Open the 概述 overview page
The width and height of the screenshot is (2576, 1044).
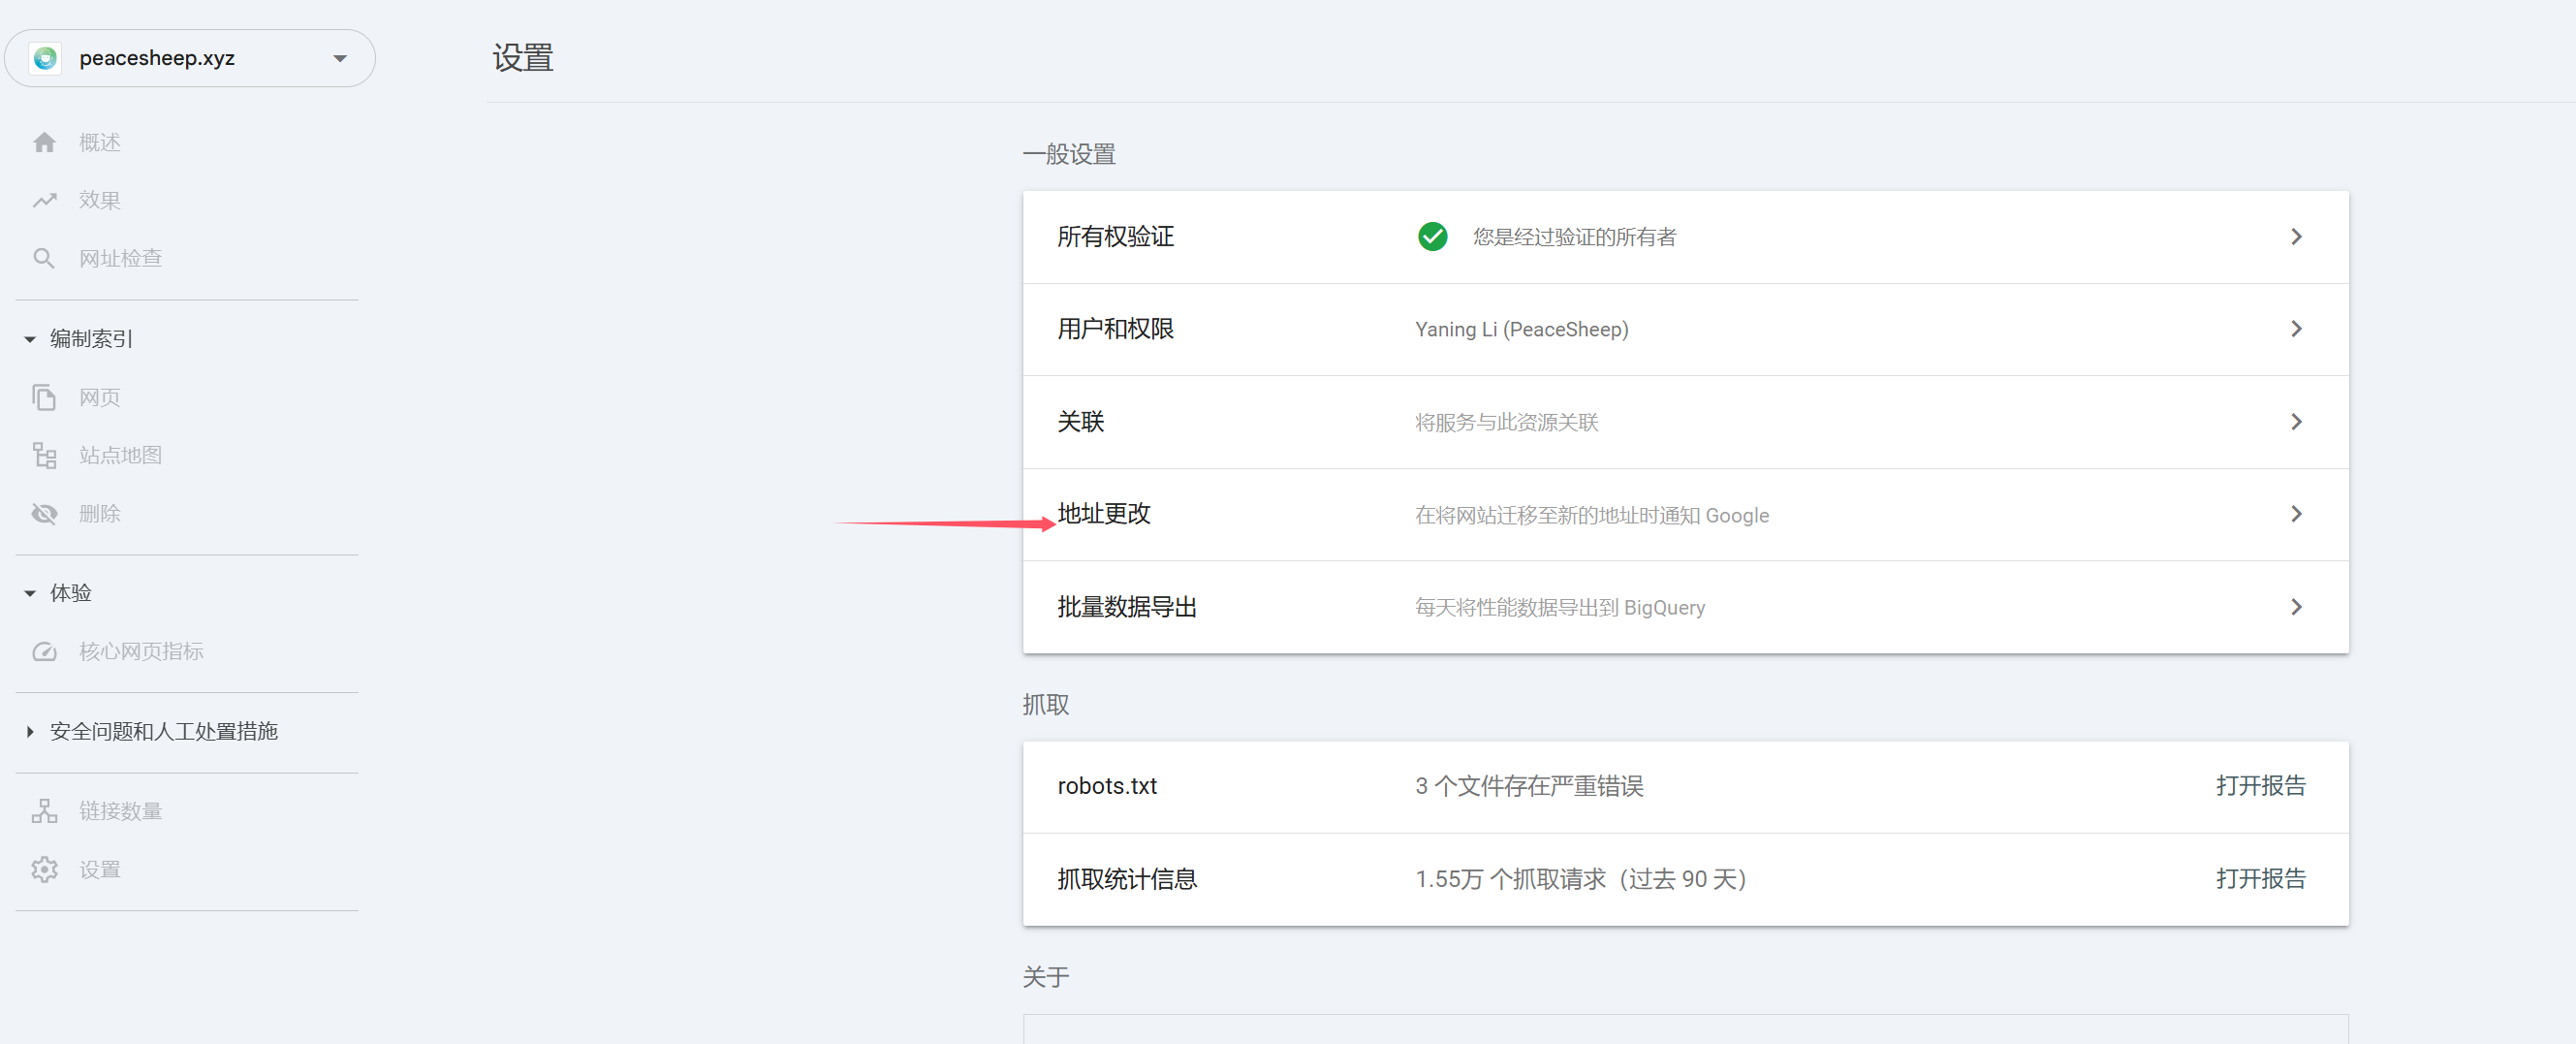pyautogui.click(x=100, y=142)
